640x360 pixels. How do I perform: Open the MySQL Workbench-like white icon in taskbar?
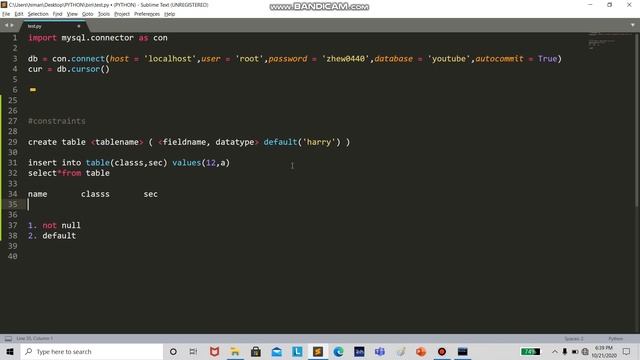click(x=401, y=351)
